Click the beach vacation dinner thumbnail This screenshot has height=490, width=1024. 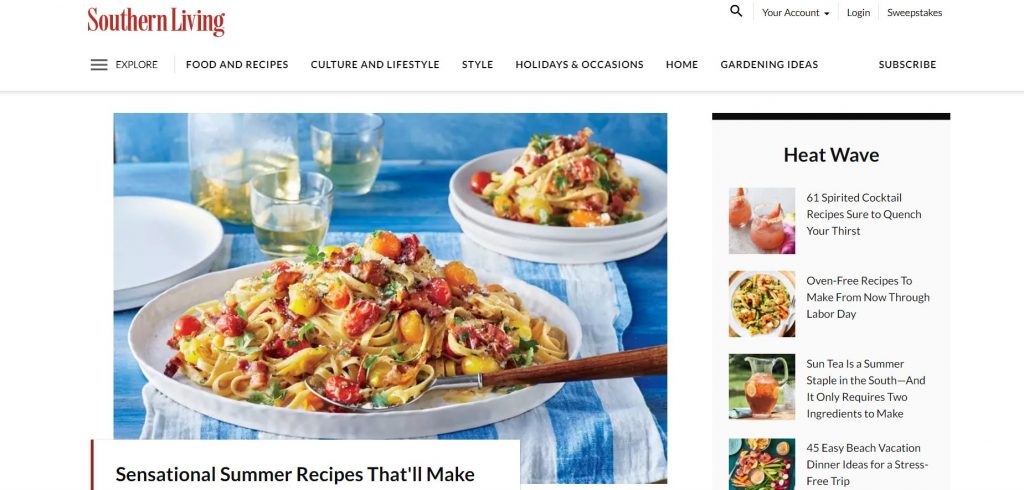click(762, 464)
